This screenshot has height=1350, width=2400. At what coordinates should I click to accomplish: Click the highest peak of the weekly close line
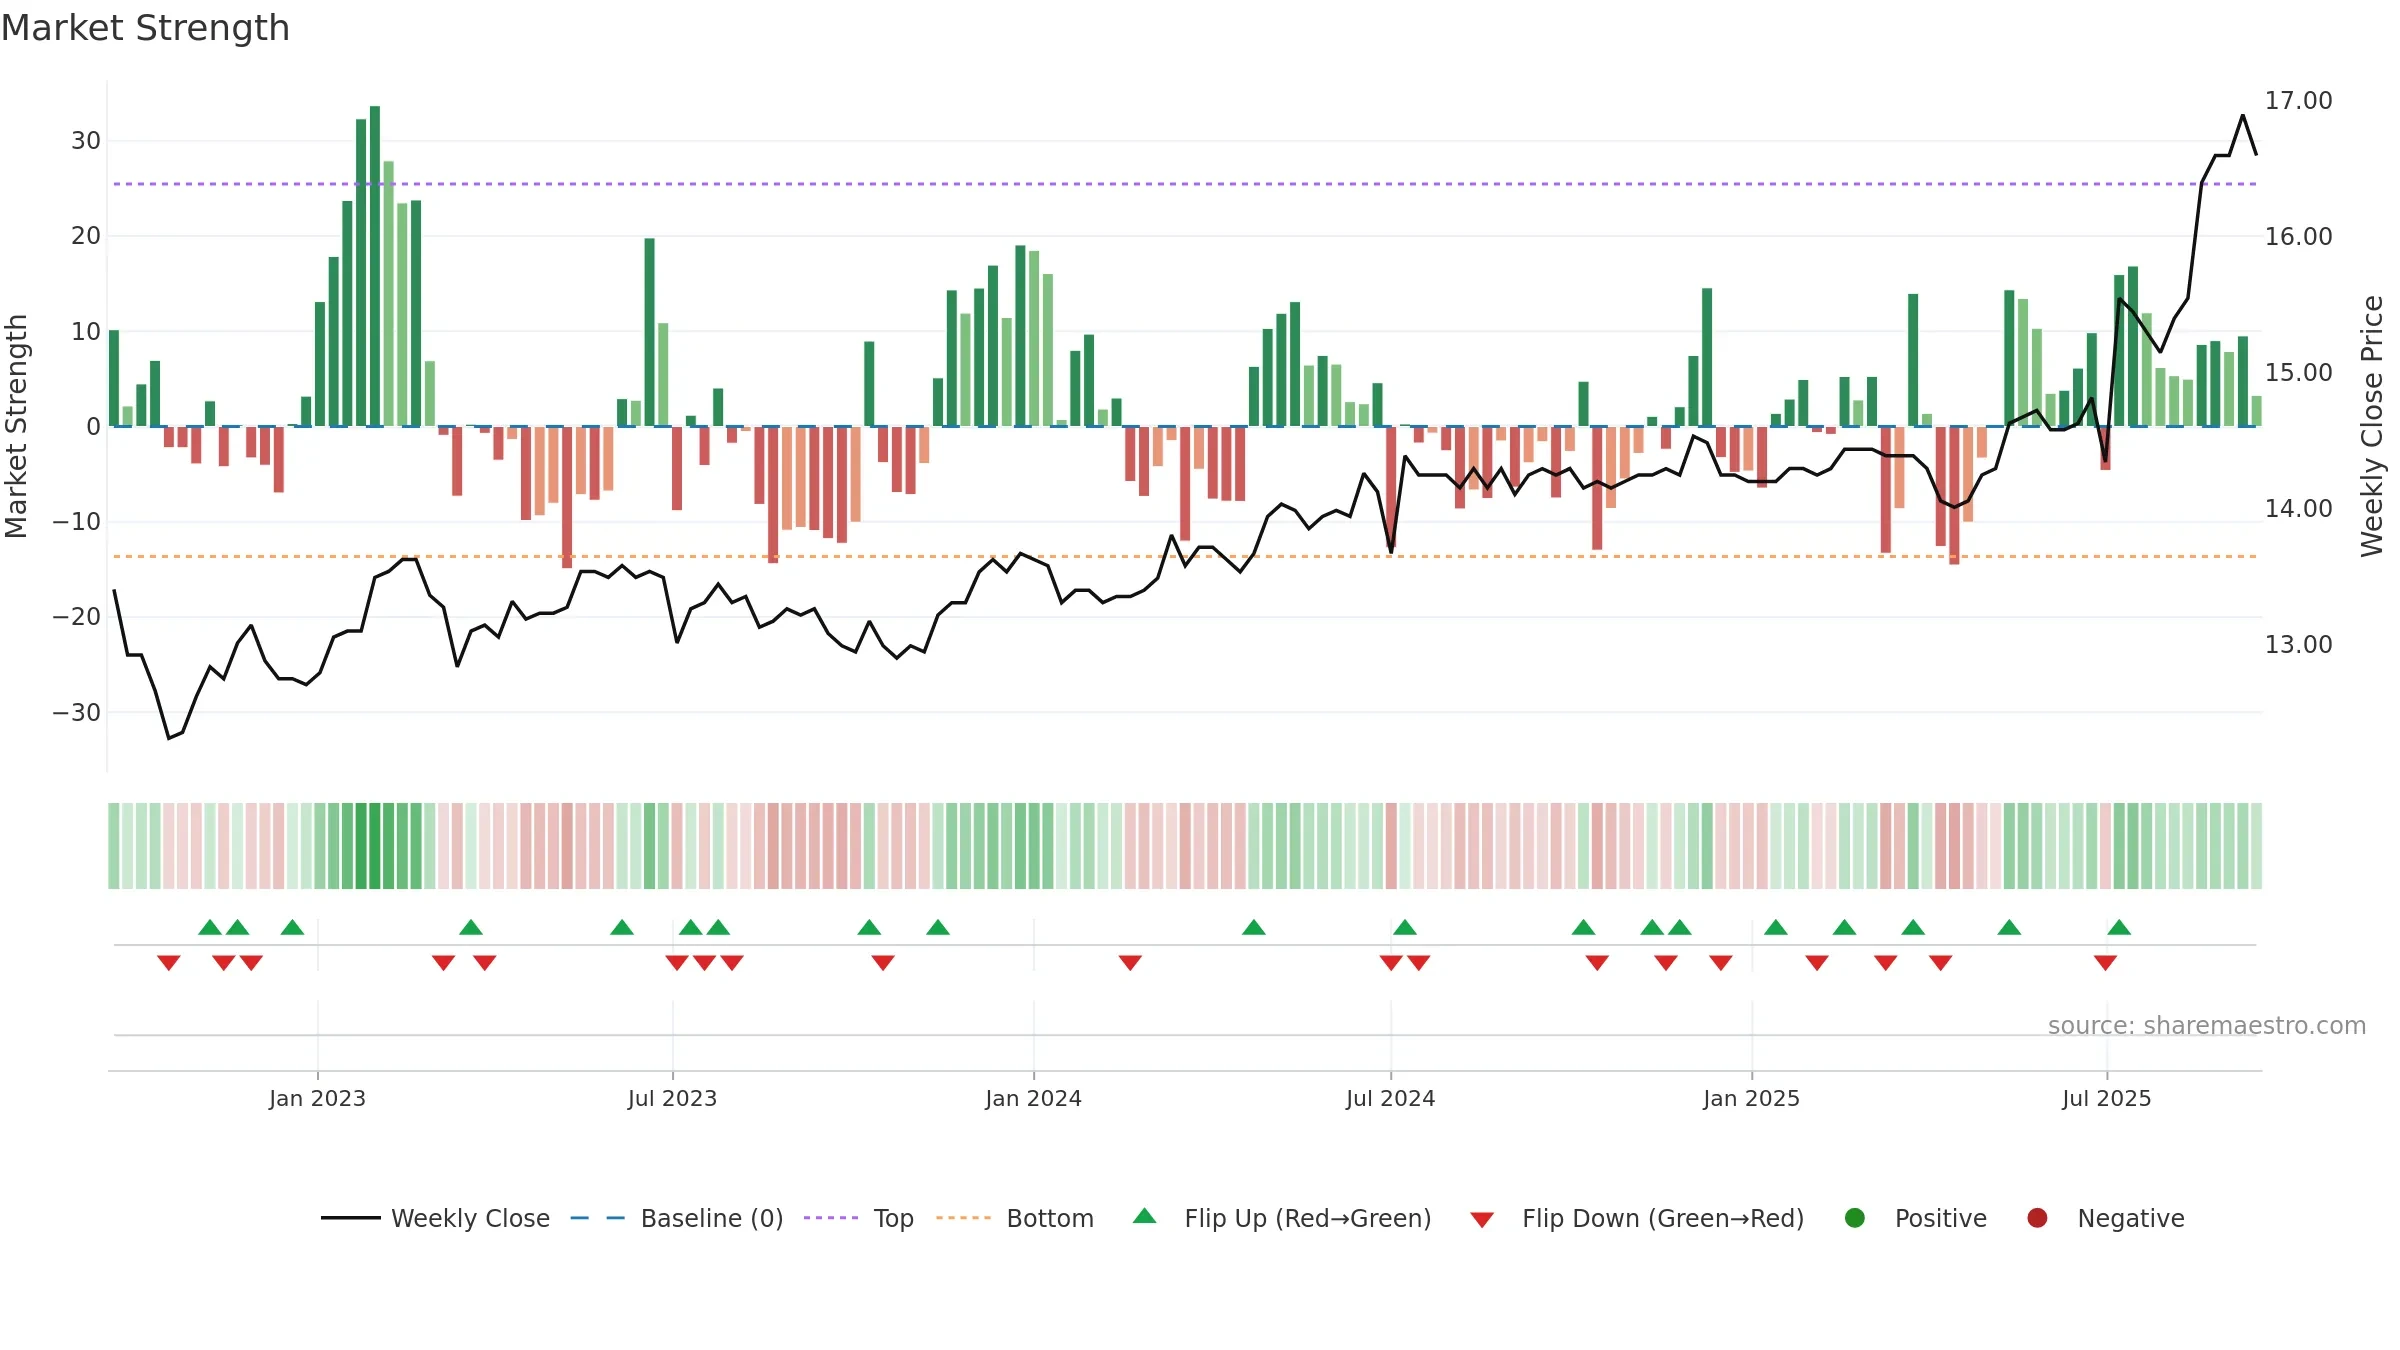pyautogui.click(x=2243, y=116)
